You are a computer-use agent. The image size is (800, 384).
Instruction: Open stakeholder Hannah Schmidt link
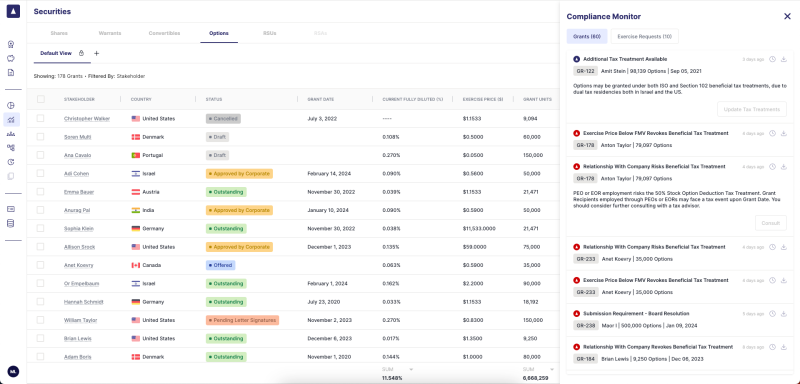(84, 302)
